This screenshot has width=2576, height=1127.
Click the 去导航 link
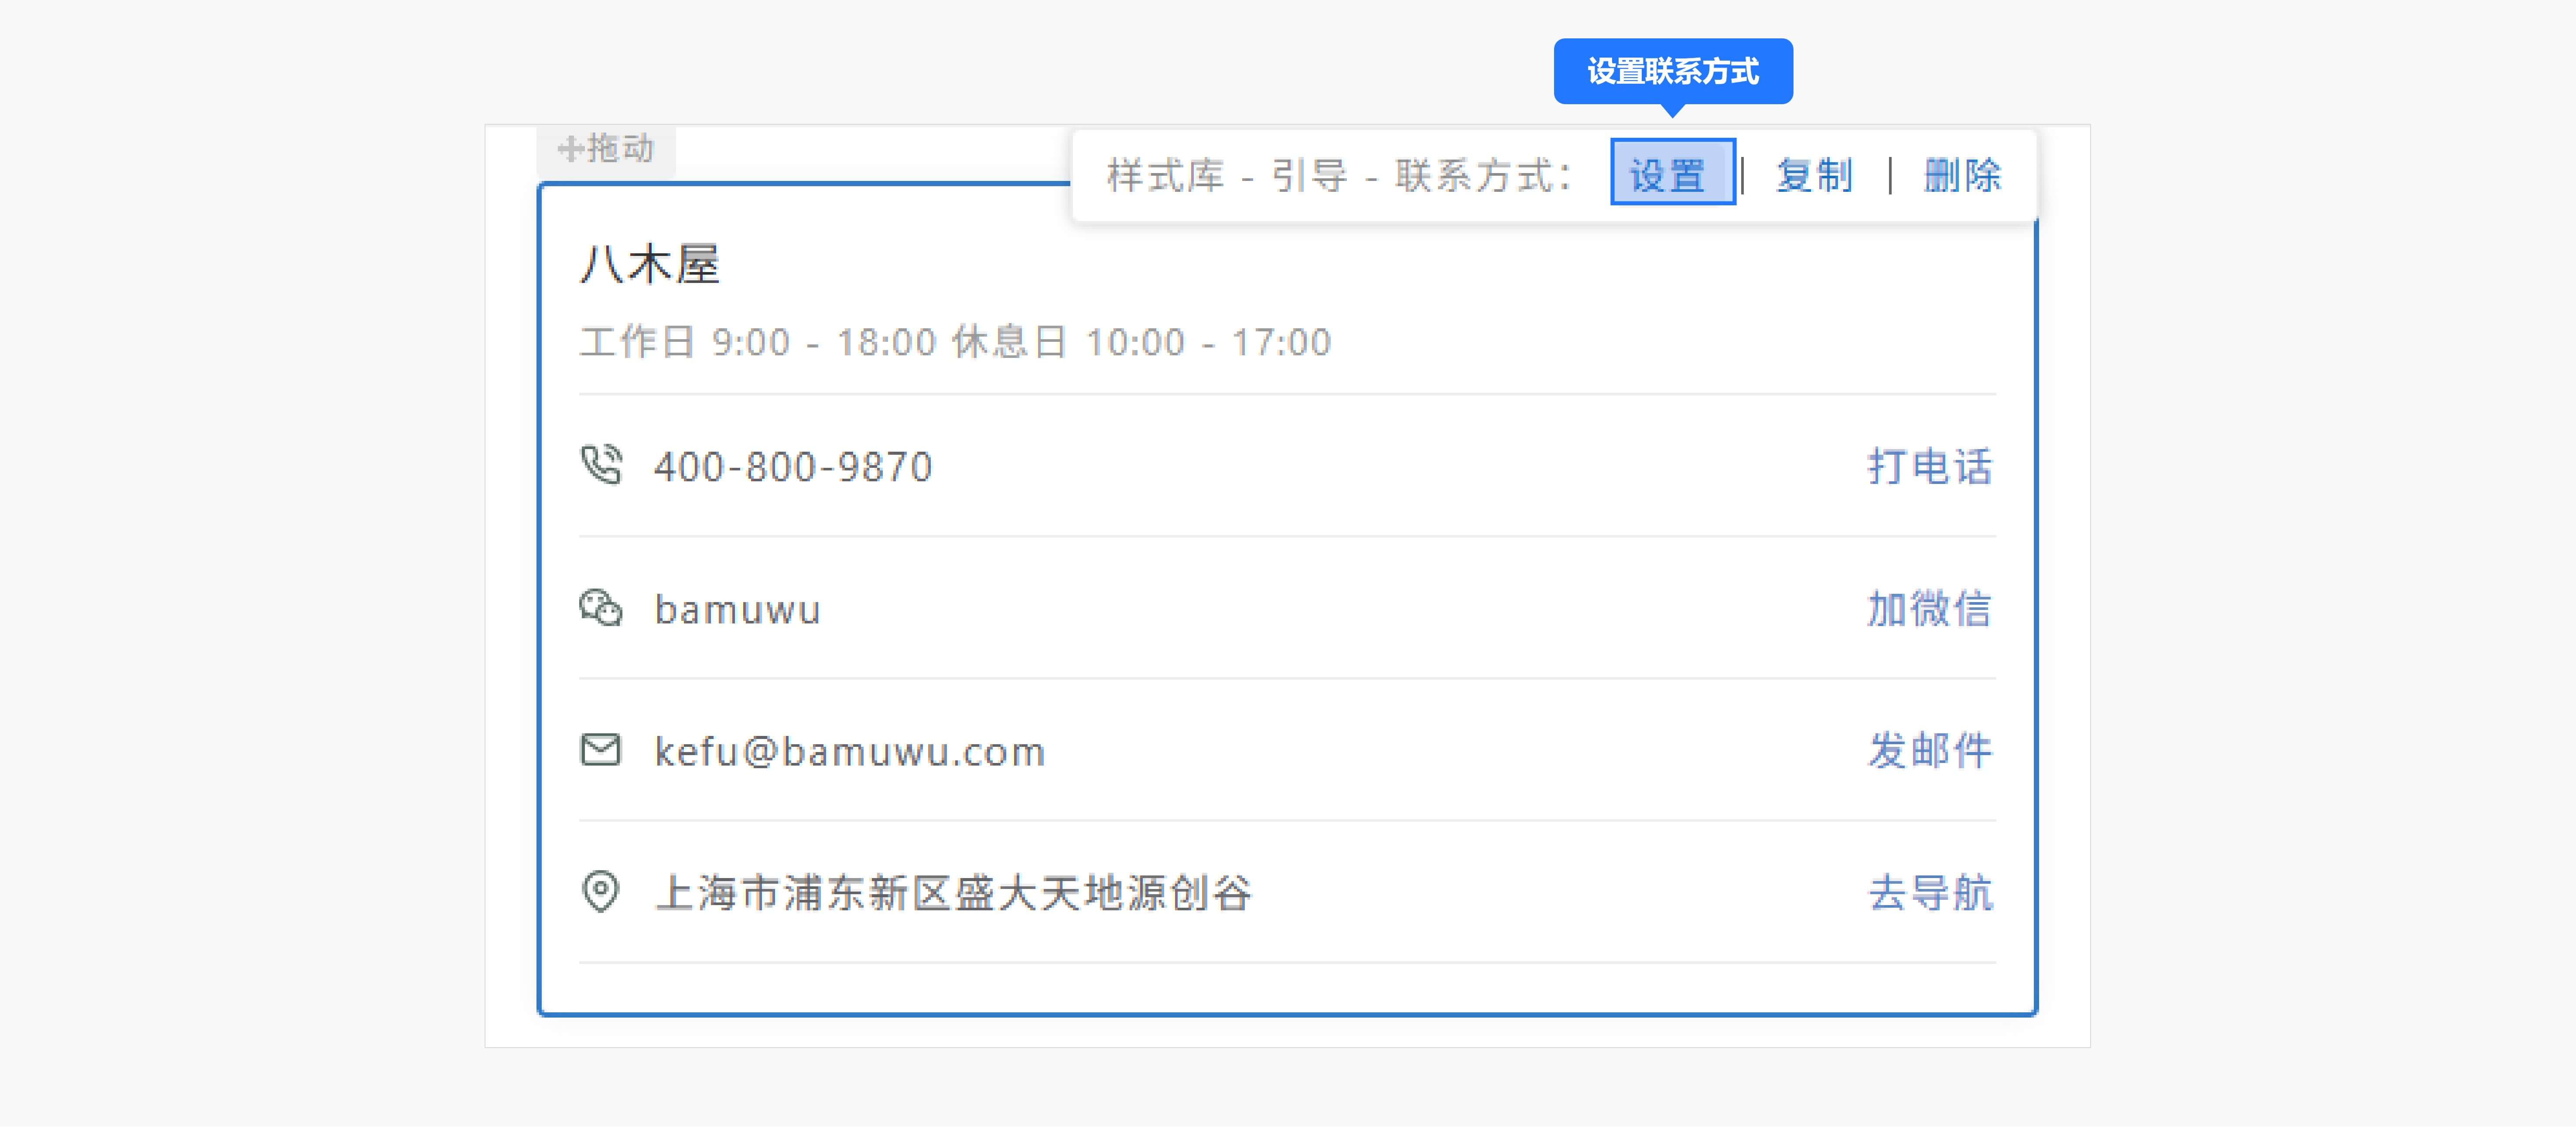pos(1930,893)
